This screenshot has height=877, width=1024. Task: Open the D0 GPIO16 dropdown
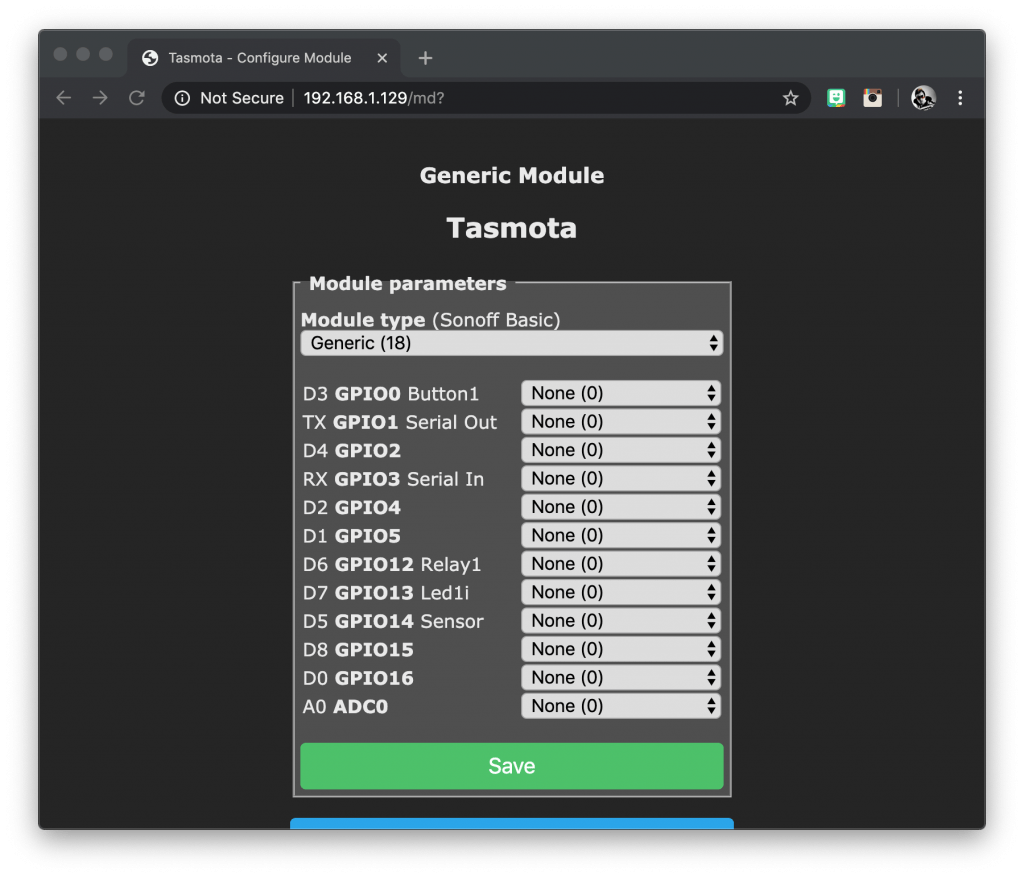click(x=620, y=677)
